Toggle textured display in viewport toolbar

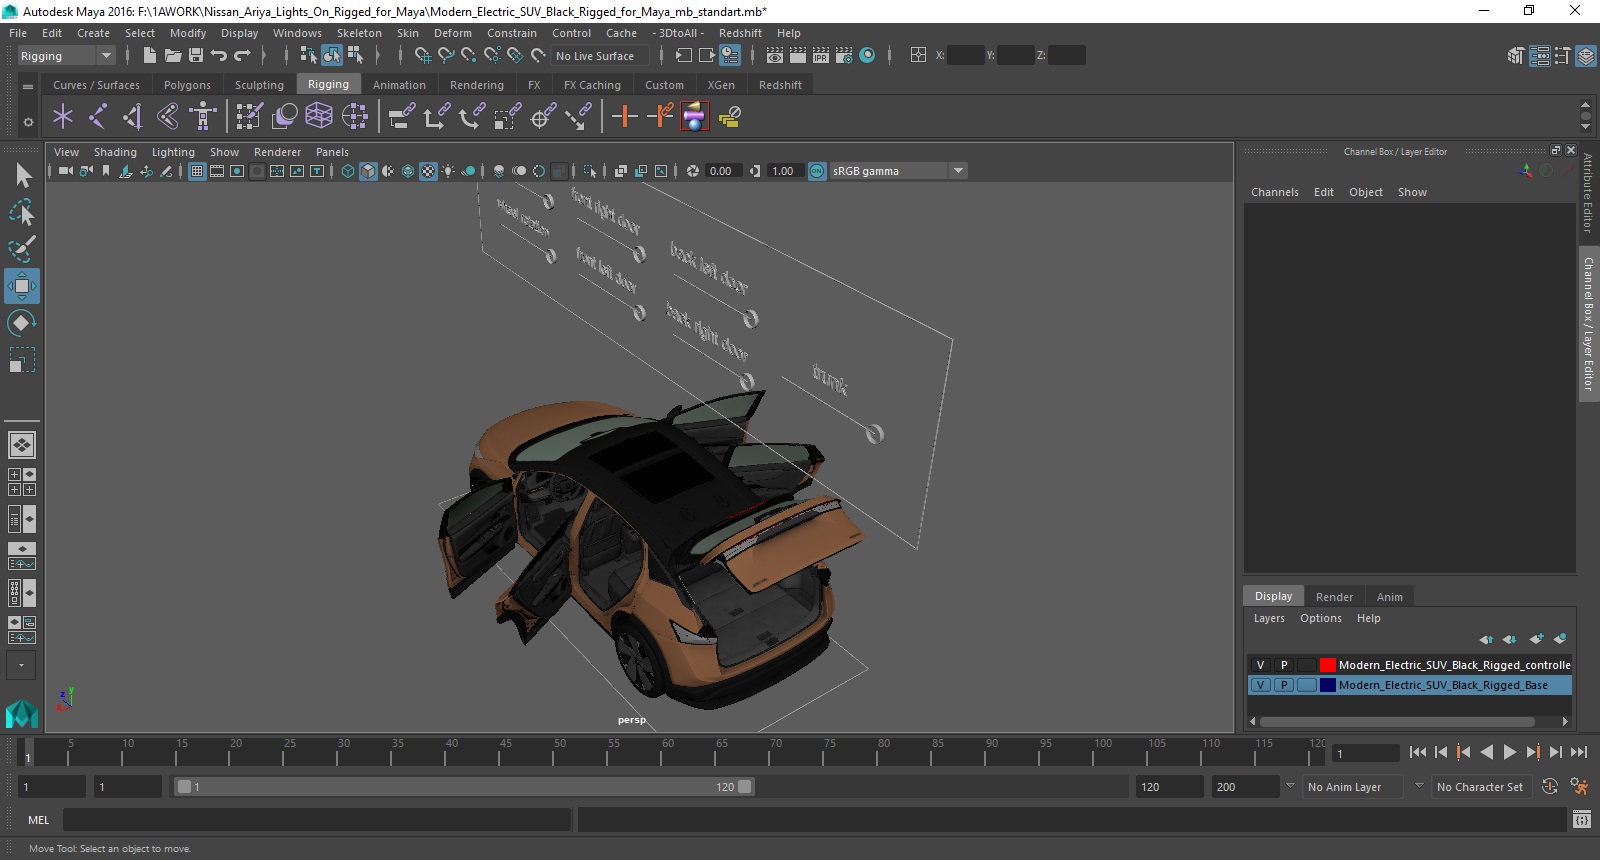428,171
